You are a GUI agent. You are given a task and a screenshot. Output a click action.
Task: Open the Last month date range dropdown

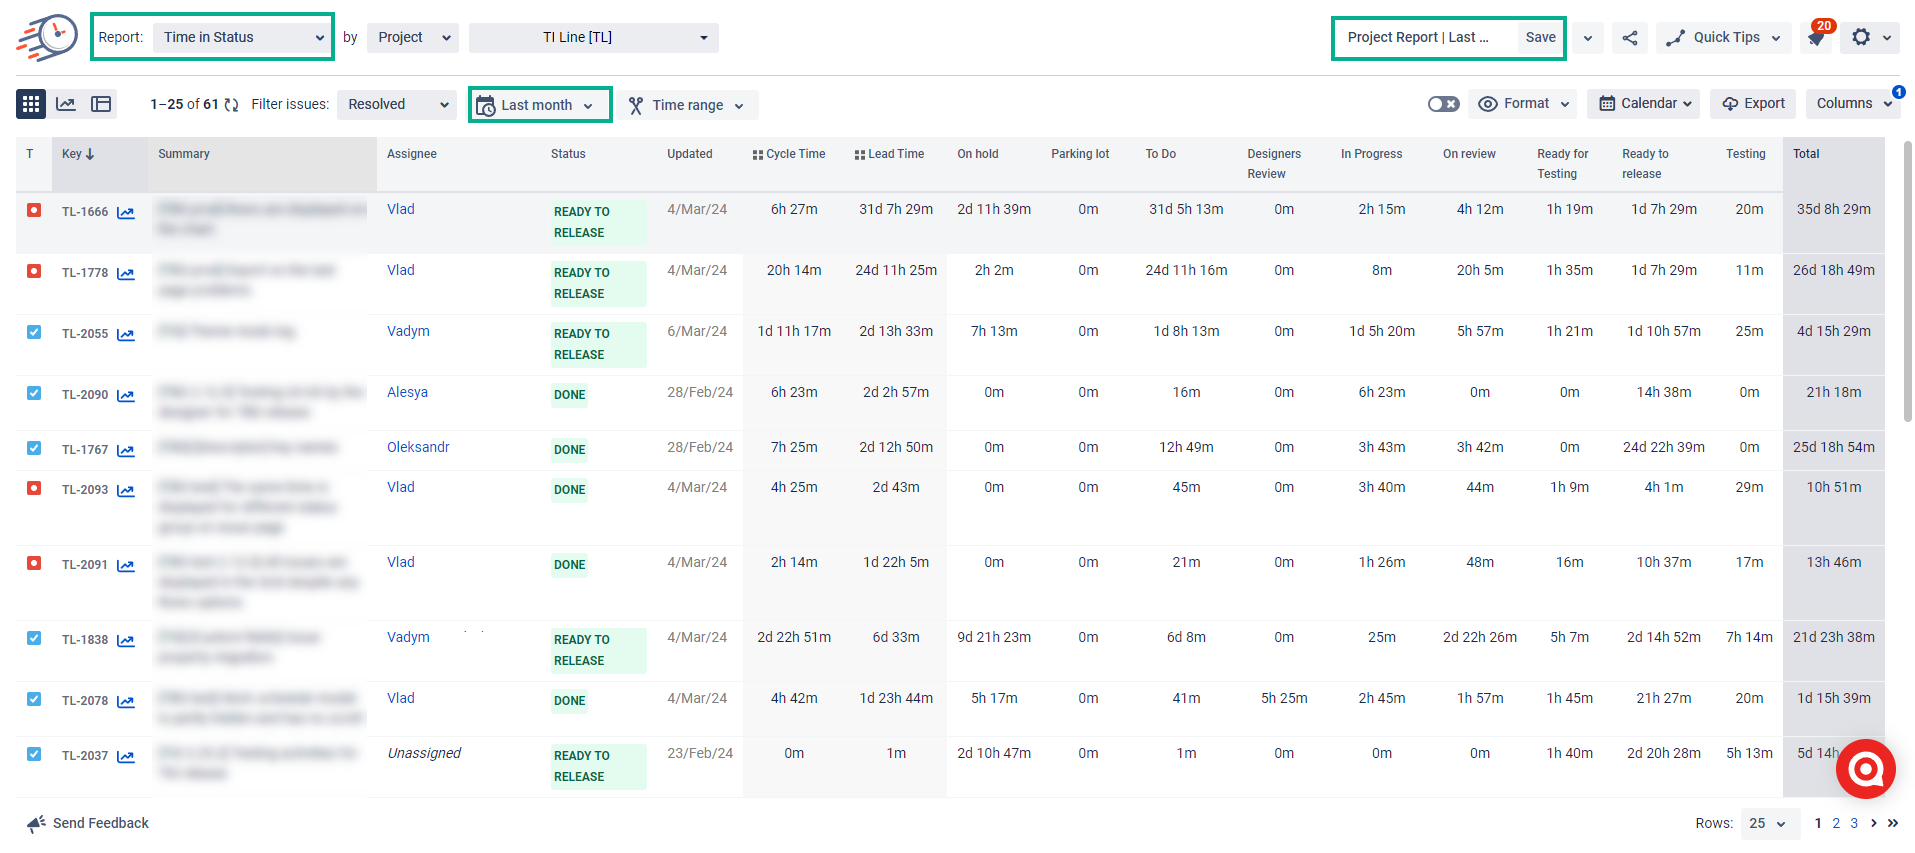pyautogui.click(x=540, y=105)
